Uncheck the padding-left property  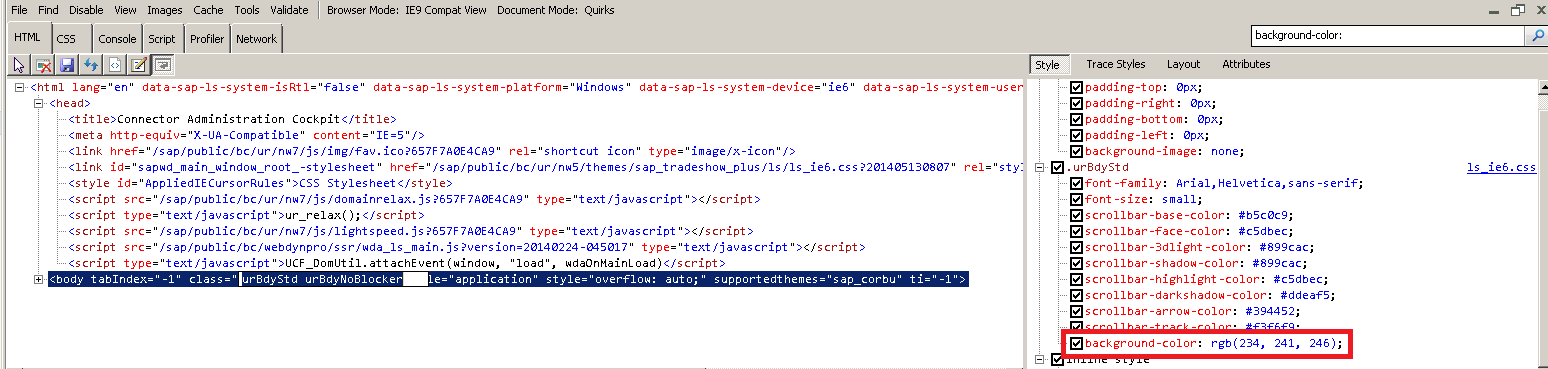pyautogui.click(x=1076, y=135)
